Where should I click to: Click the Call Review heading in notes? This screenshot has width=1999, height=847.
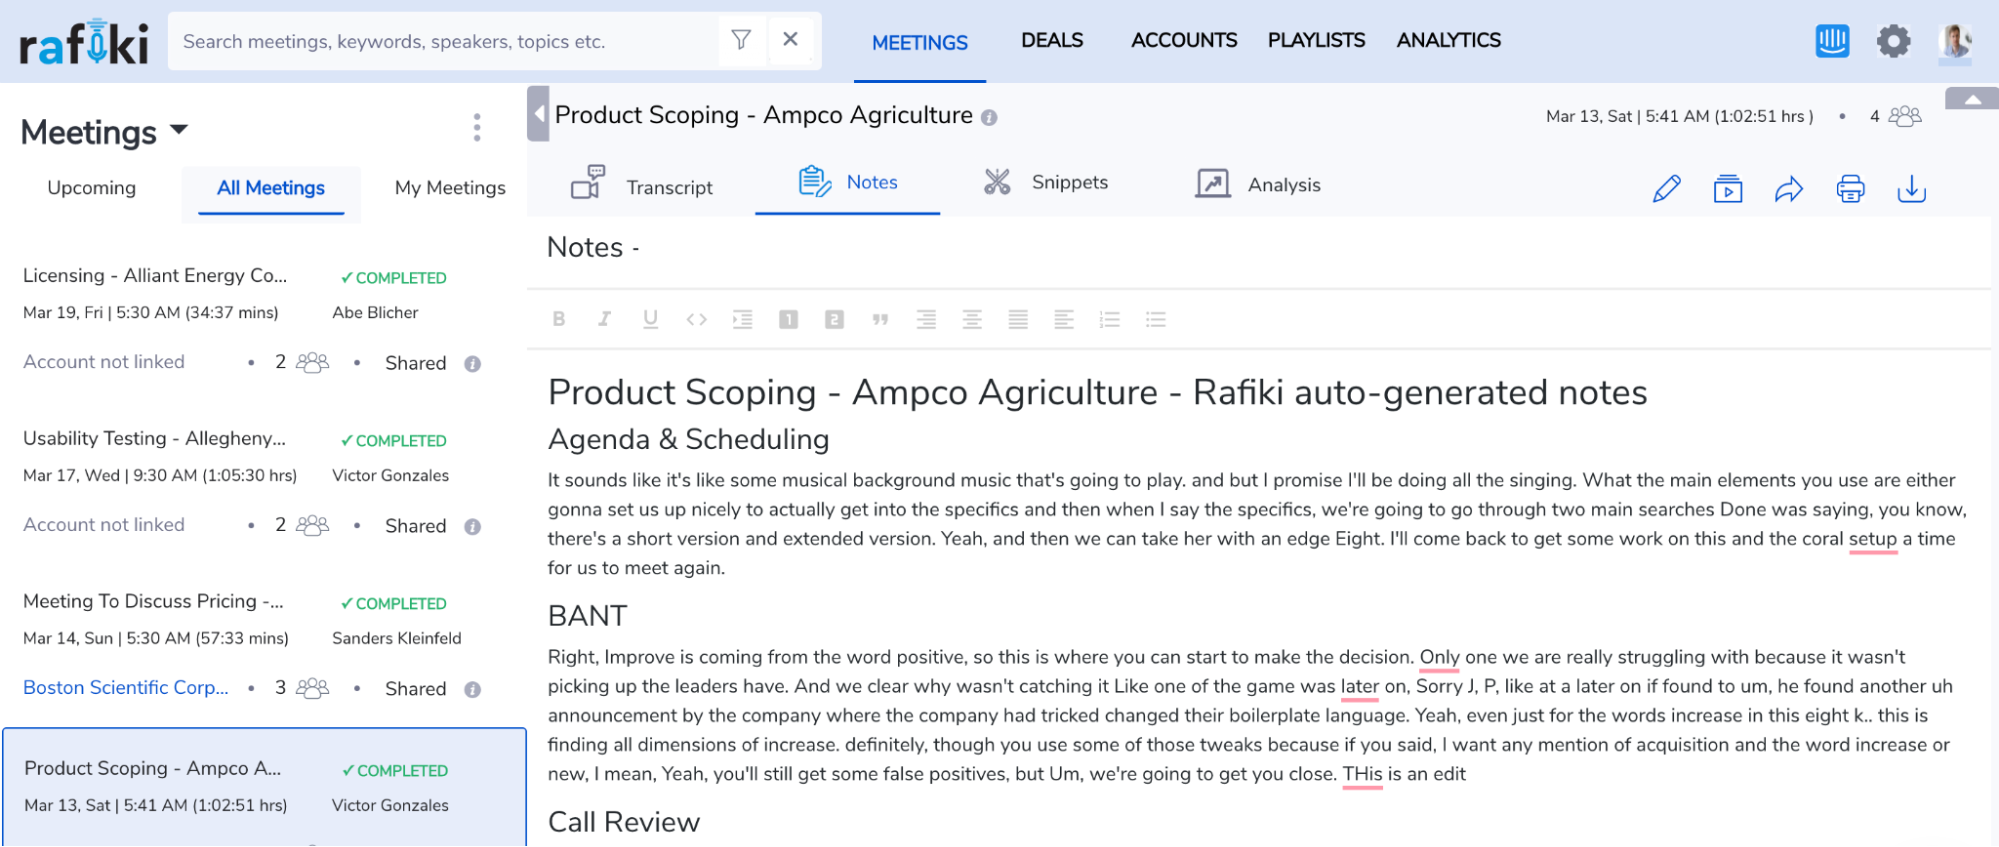tap(624, 822)
